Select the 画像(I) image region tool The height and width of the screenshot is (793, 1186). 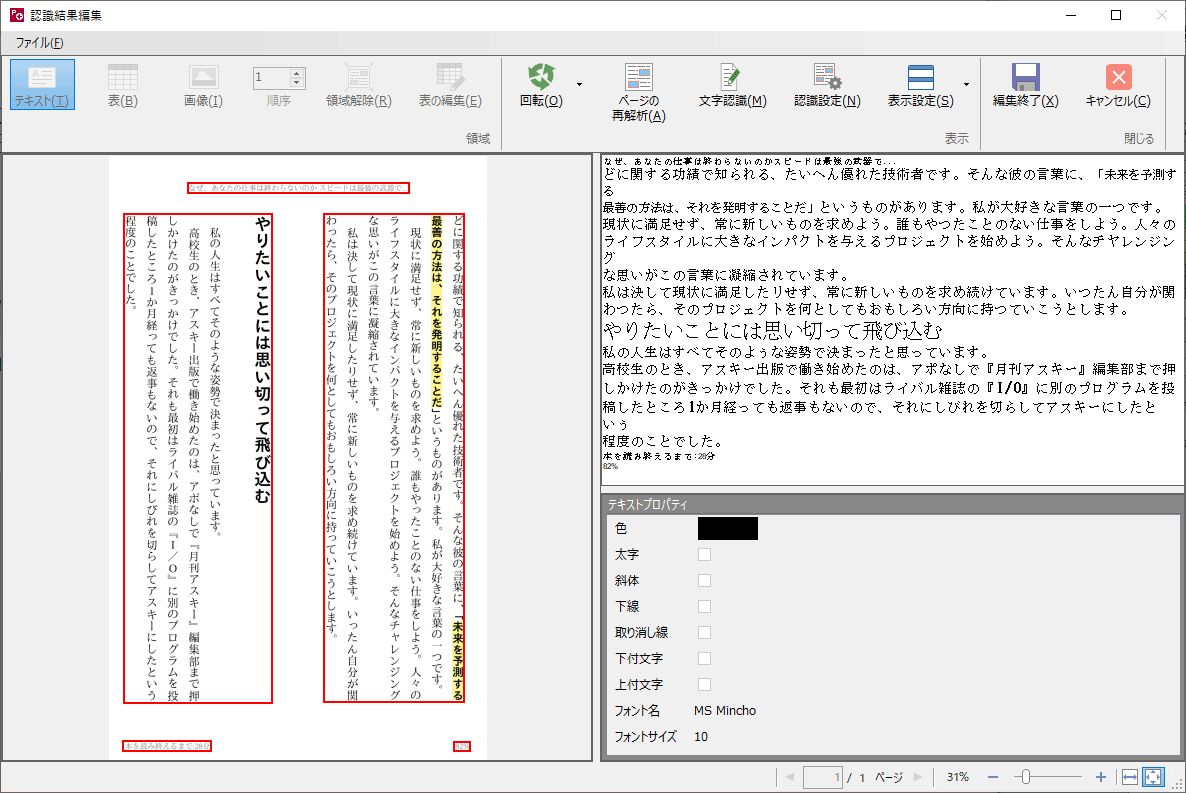203,85
